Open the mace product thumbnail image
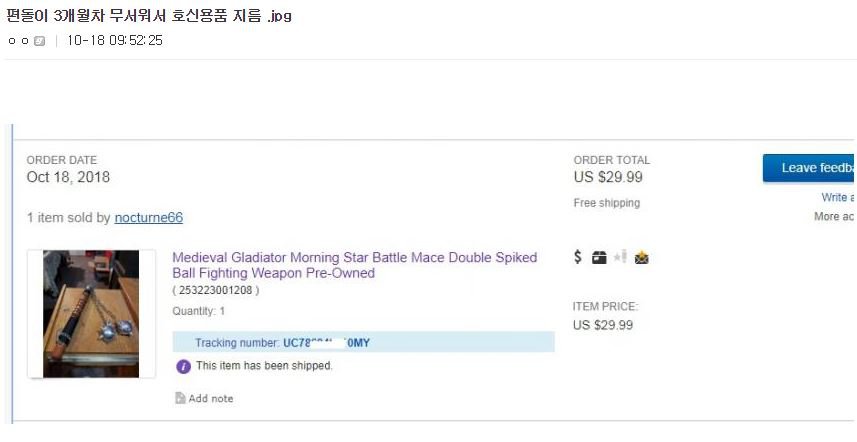 (x=91, y=314)
